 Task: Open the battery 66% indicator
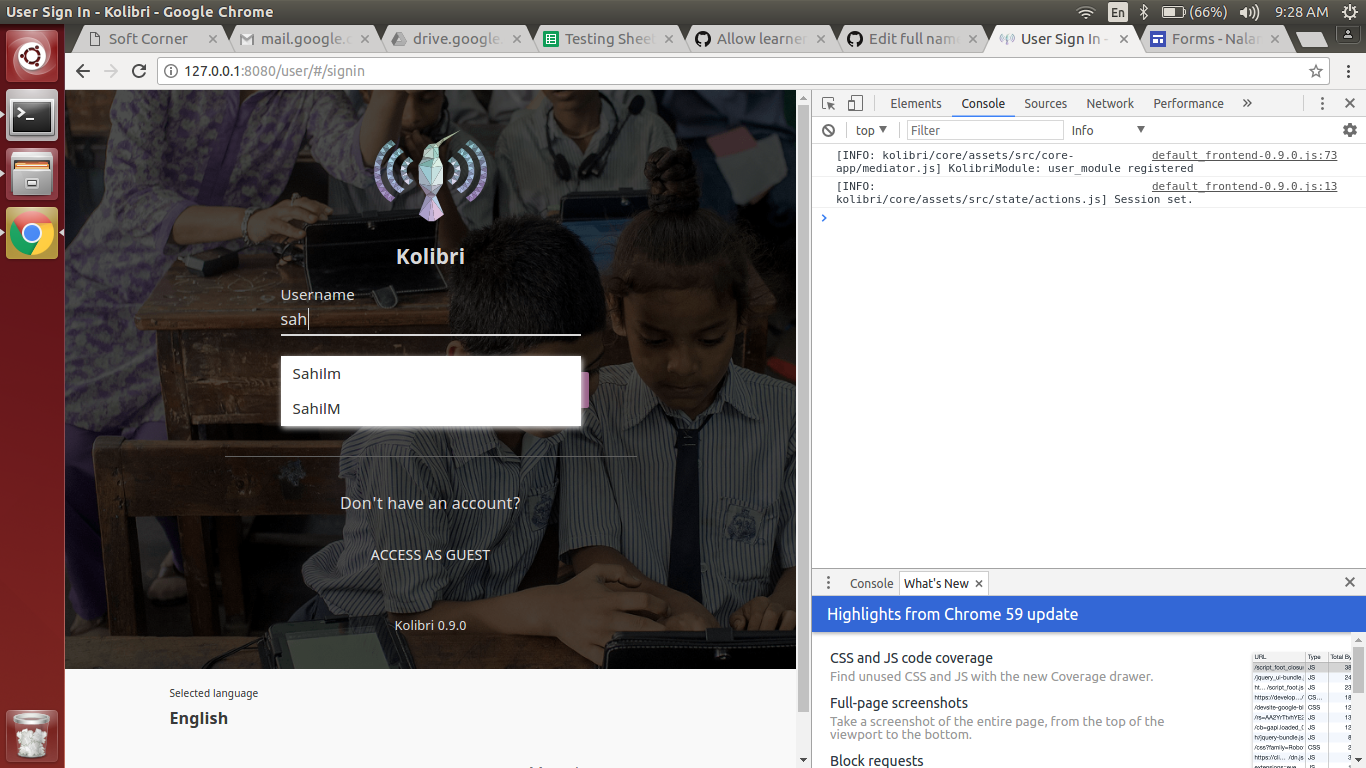pos(1195,12)
